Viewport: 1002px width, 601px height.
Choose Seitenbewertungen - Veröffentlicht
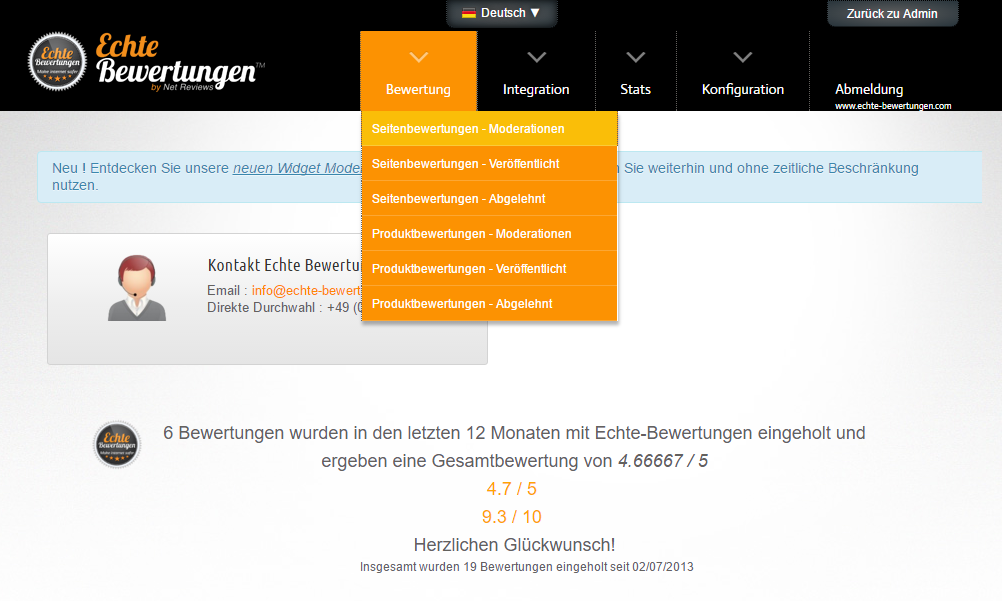pos(489,164)
